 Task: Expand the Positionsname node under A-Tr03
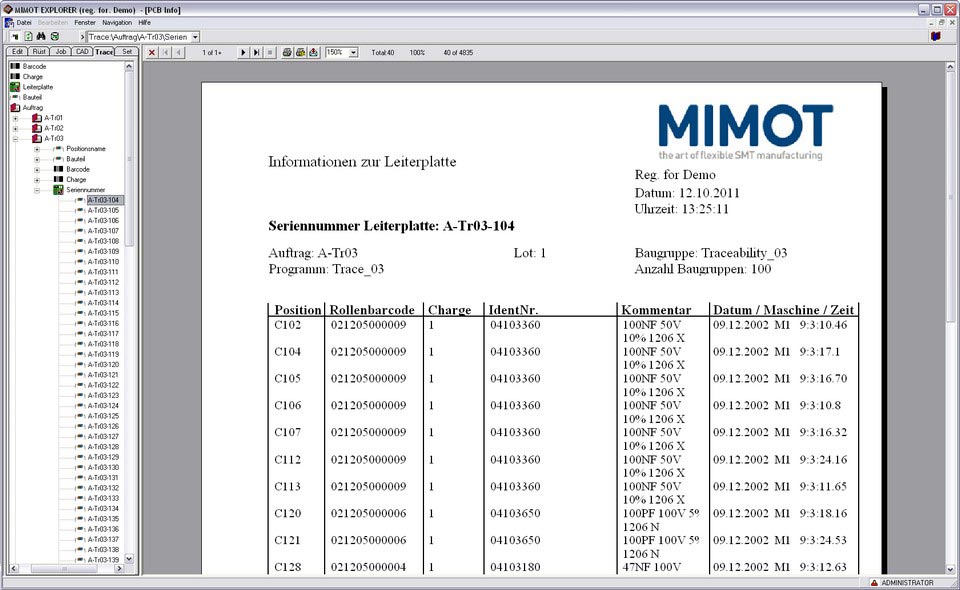[37, 149]
